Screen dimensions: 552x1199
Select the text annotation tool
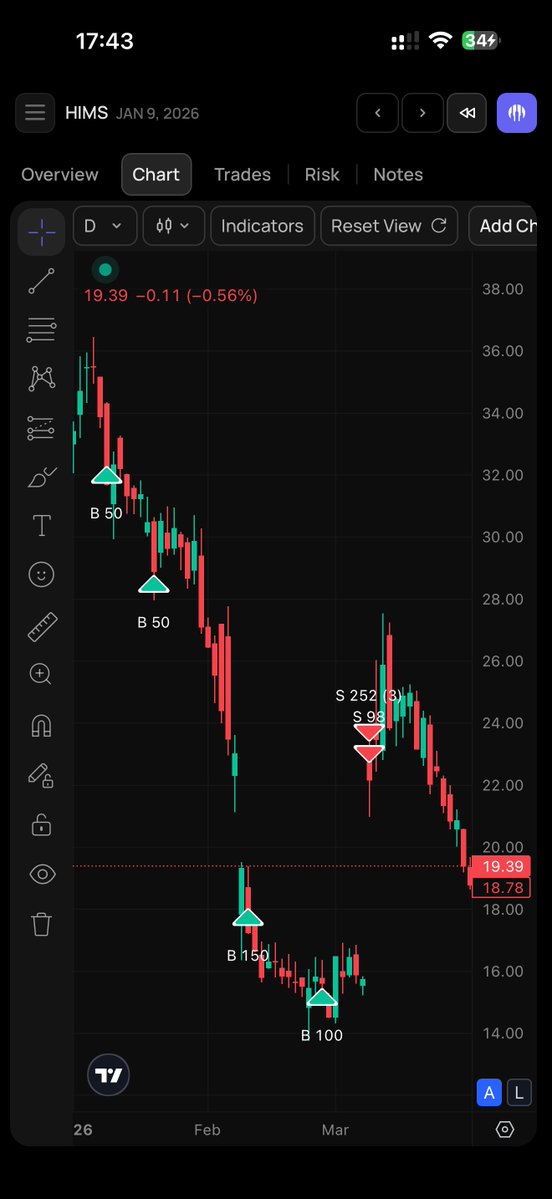point(41,525)
